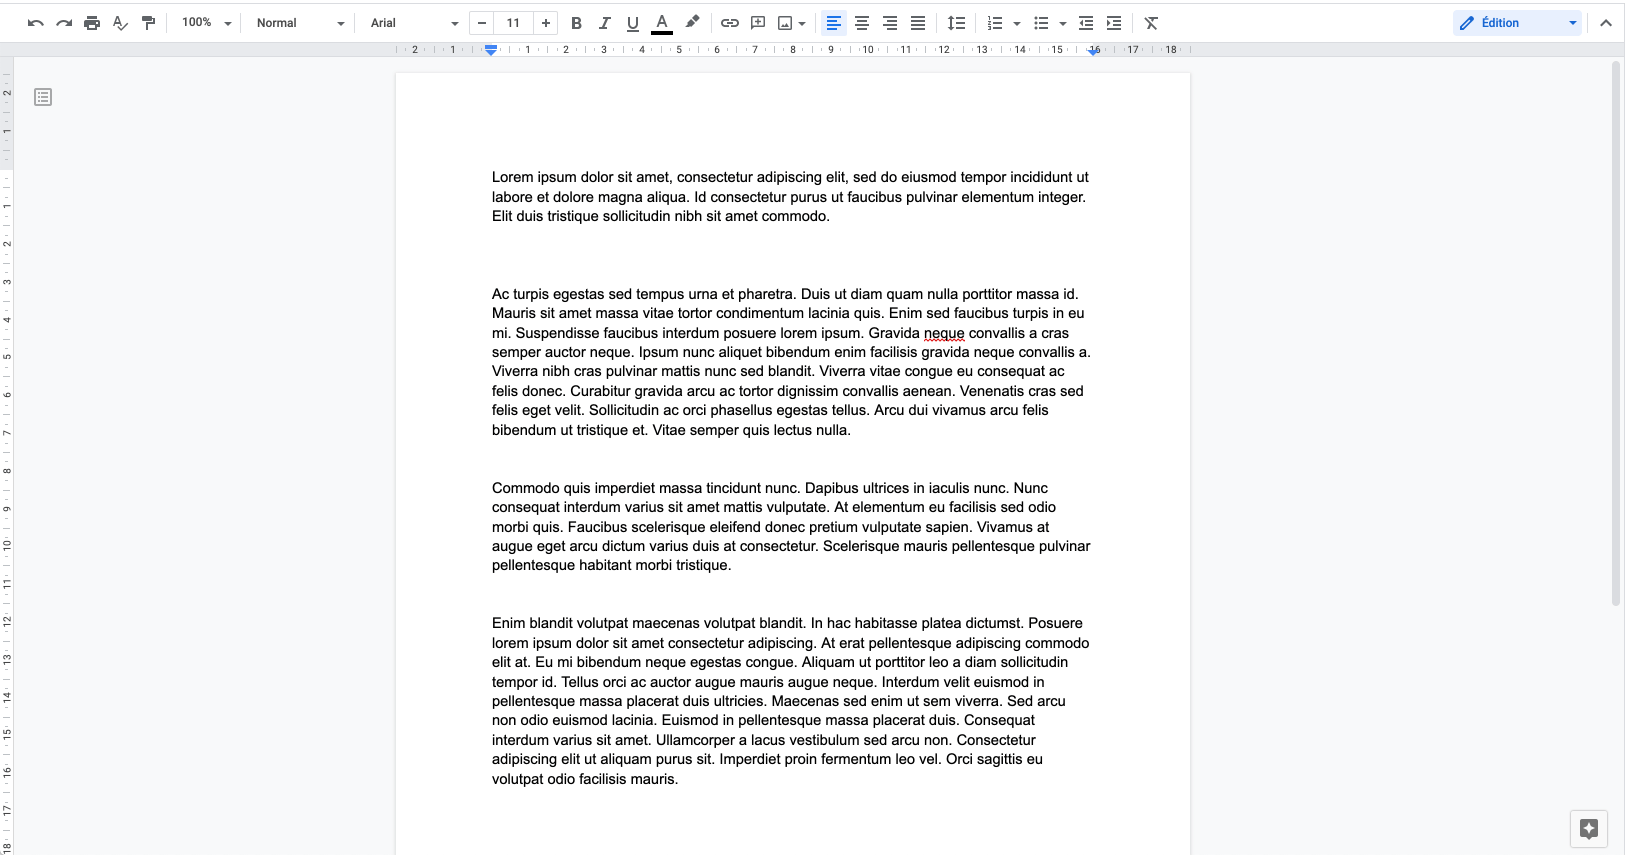Increase font size with plus button
The image size is (1625, 861).
pyautogui.click(x=546, y=23)
